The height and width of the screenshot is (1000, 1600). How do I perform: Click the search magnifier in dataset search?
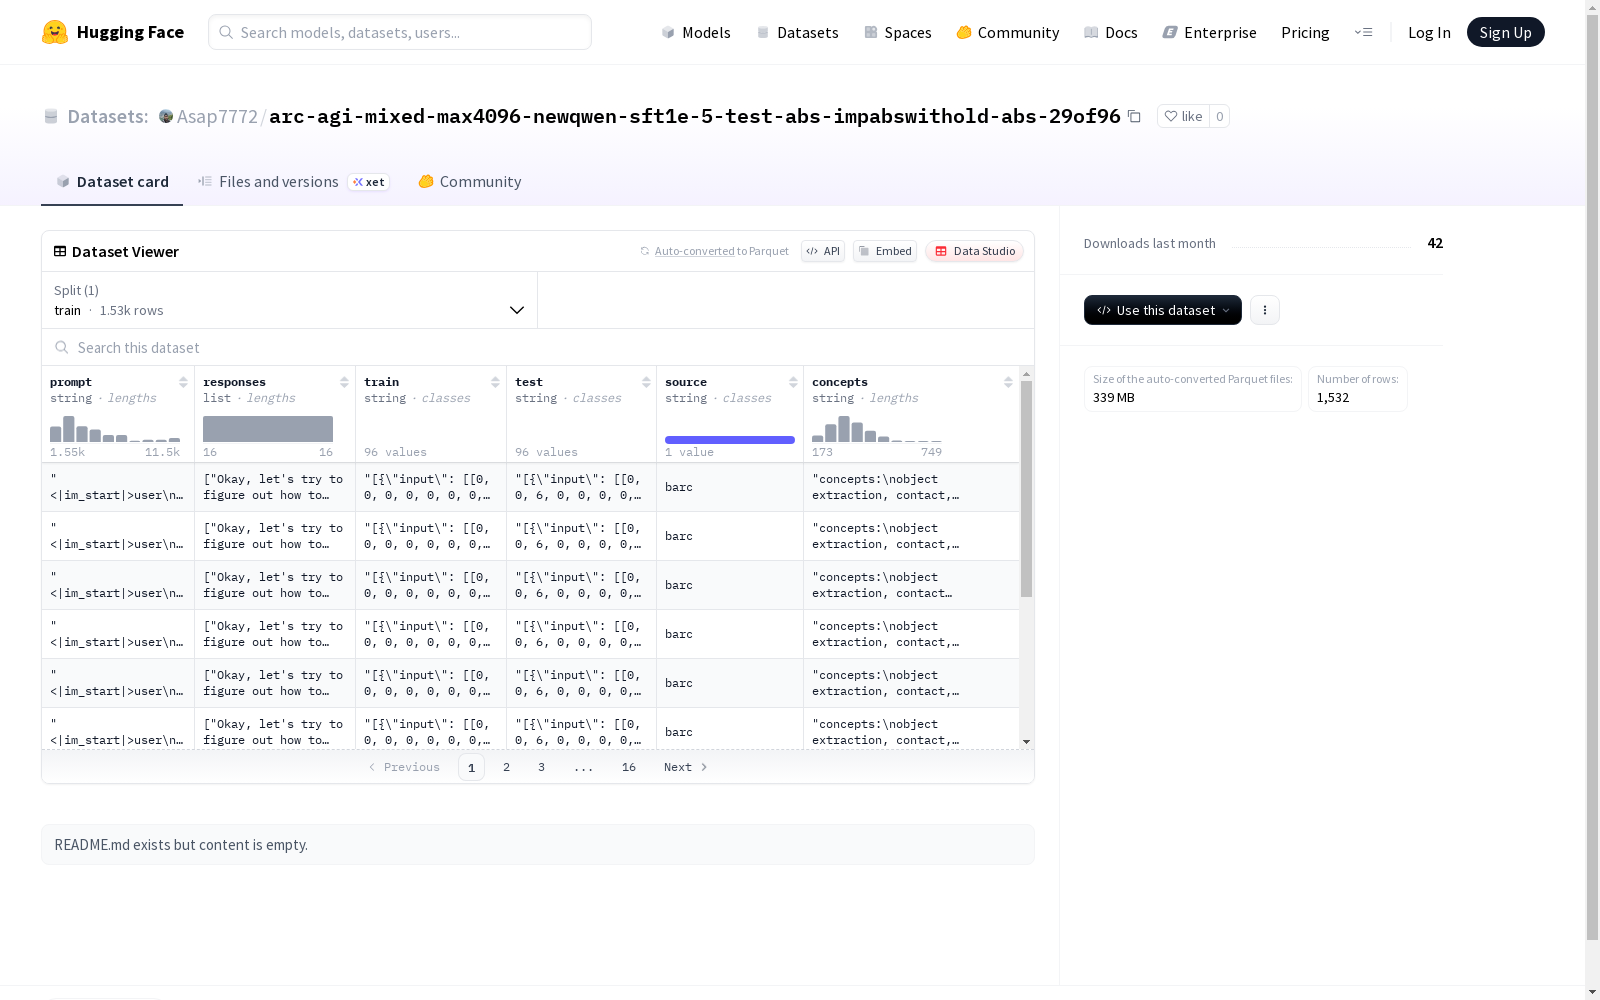(x=62, y=347)
